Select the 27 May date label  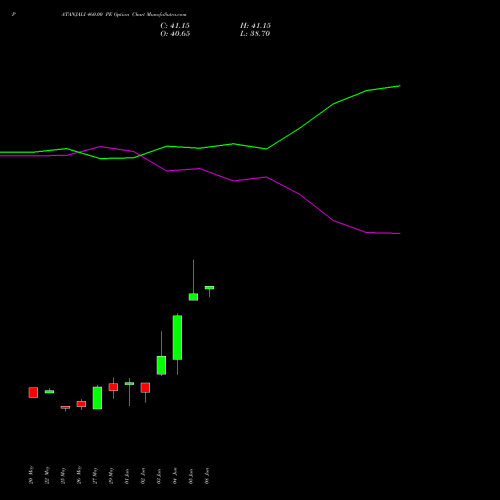(95, 476)
